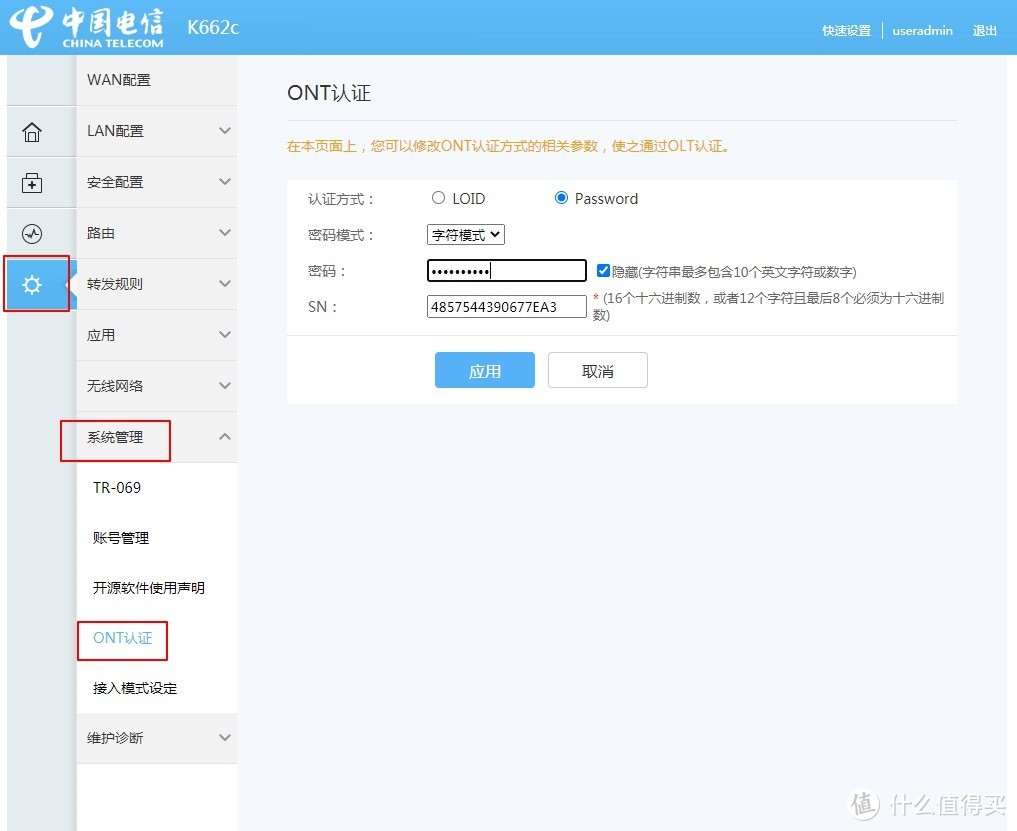Image resolution: width=1017 pixels, height=831 pixels.
Task: Click the 退出 logout link
Action: pos(984,30)
